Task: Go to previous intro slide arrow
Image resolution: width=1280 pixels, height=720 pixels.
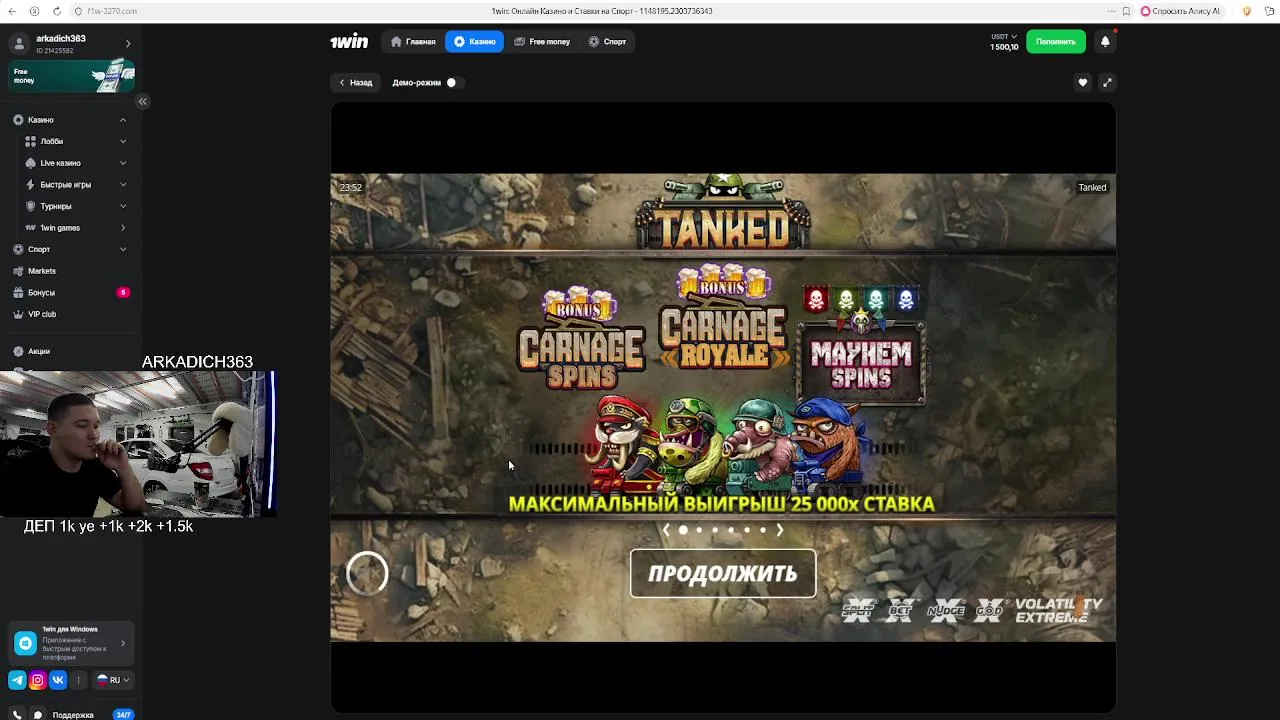Action: [x=666, y=530]
